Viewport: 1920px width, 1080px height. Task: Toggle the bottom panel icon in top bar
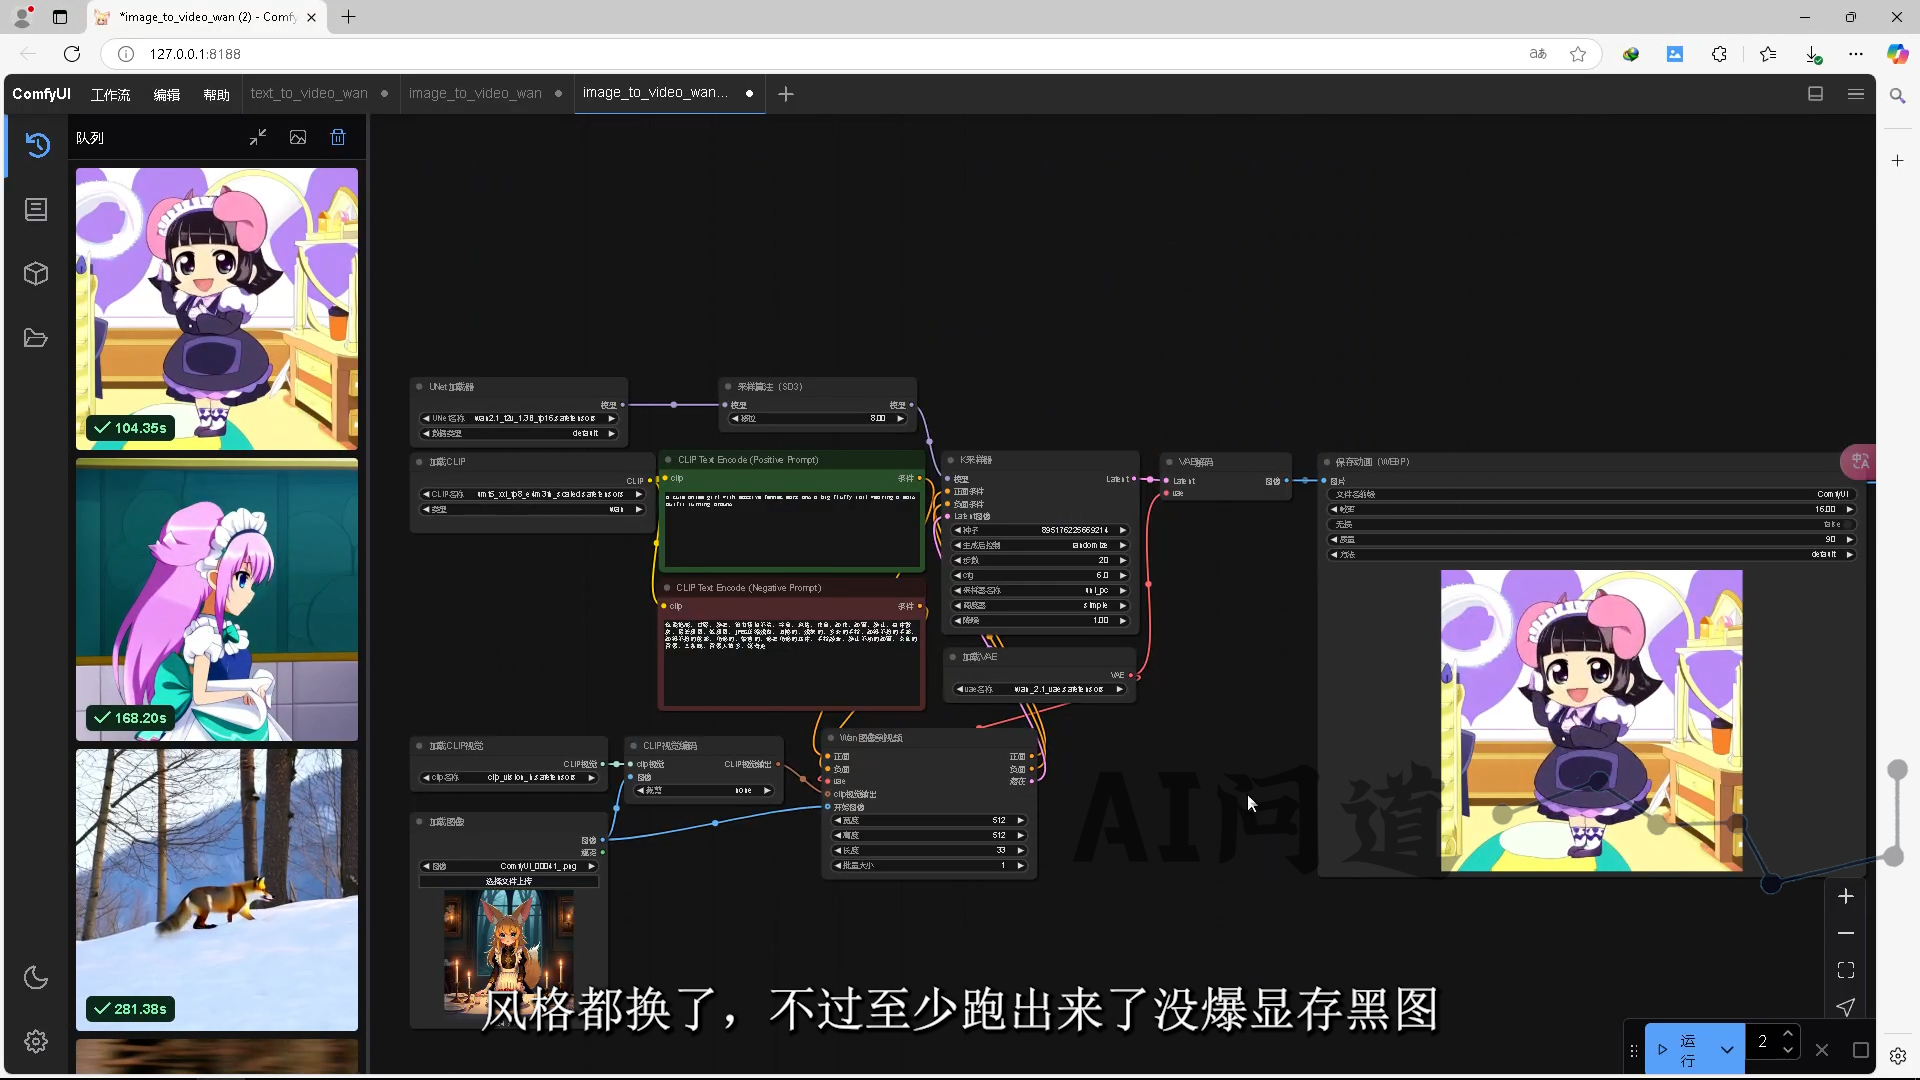(1815, 94)
